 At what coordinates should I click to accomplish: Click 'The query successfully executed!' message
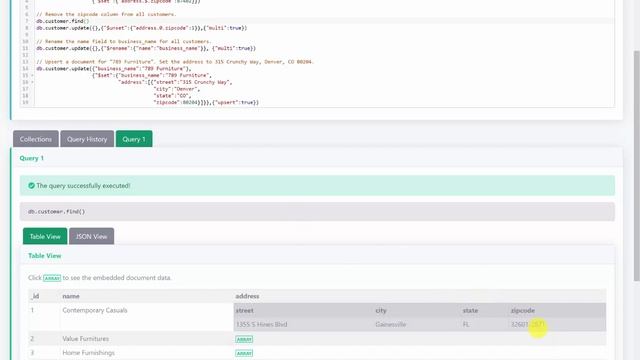[x=83, y=186]
